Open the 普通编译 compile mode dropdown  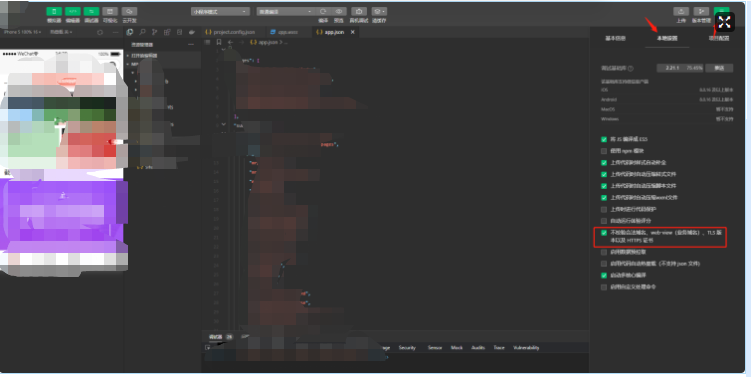[x=285, y=12]
